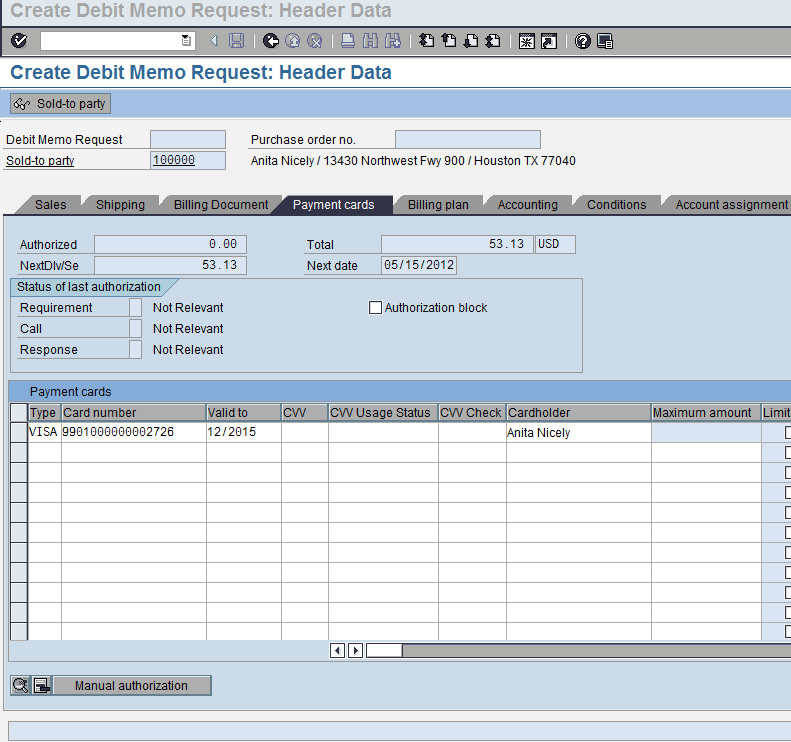This screenshot has height=742, width=791.
Task: Click the green Enter checkmark icon
Action: click(19, 41)
